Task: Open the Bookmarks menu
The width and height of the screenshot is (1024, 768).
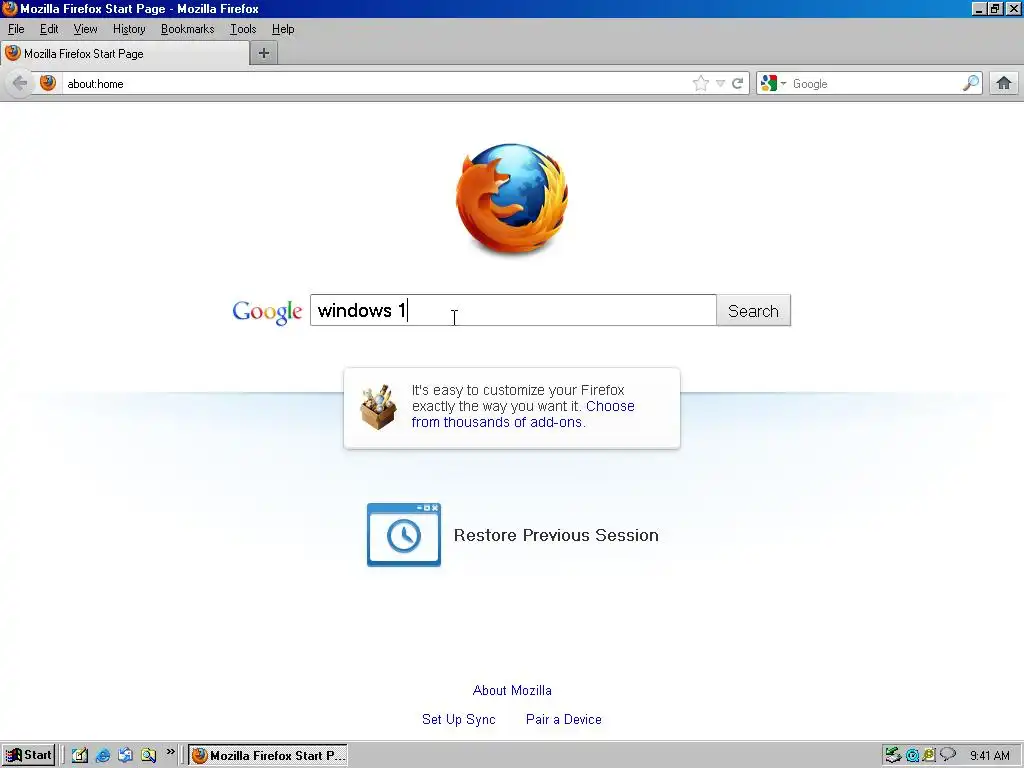Action: (187, 29)
